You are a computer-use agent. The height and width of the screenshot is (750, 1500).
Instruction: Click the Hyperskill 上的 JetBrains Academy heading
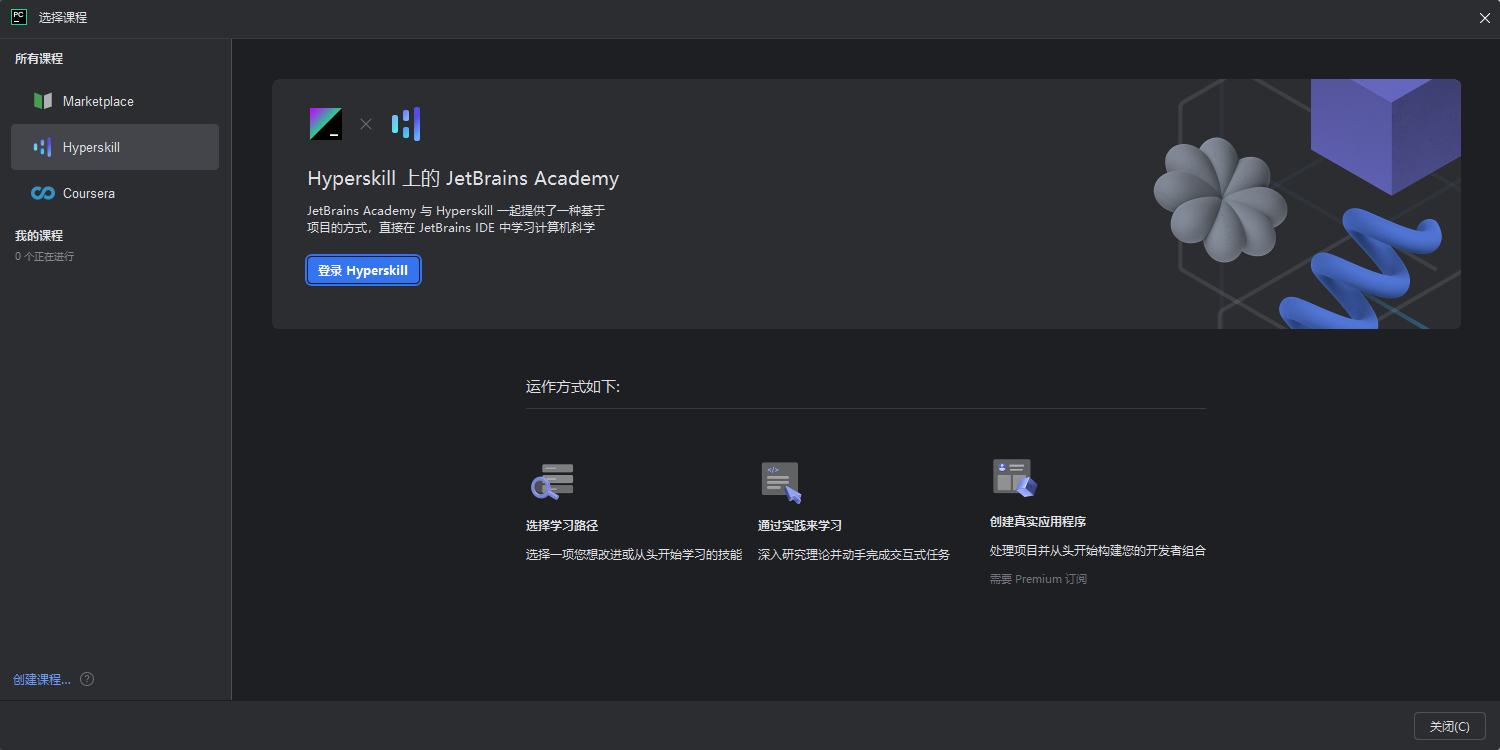(x=463, y=179)
